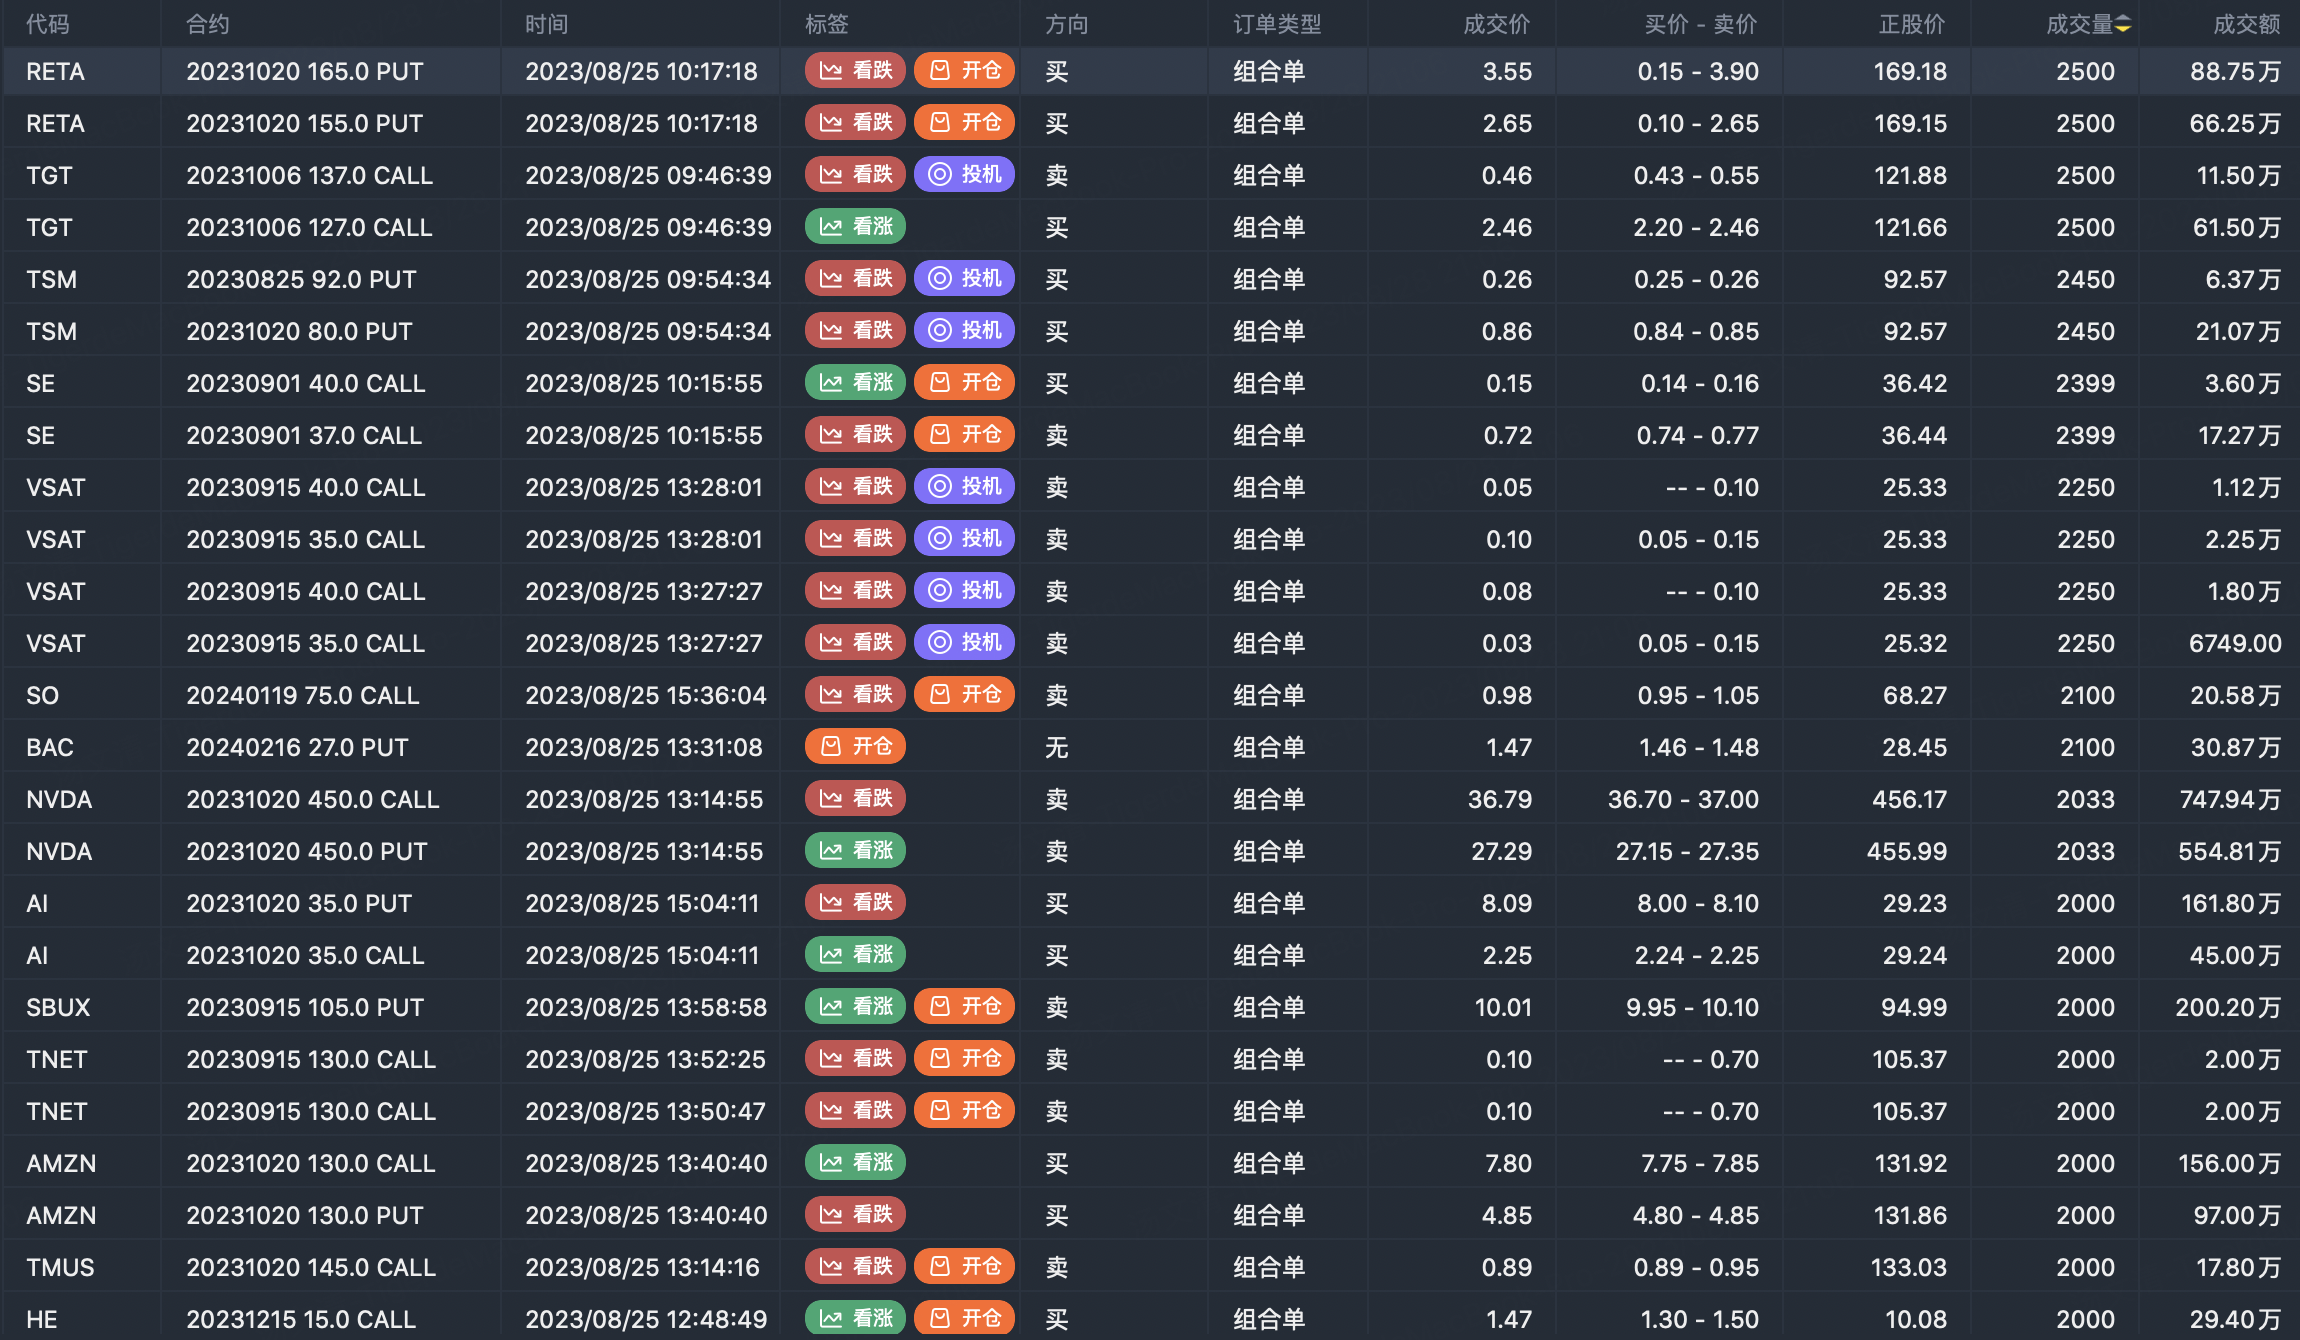
Task: Open the NVDA ticker in 450.0 CALL row
Action: click(59, 799)
